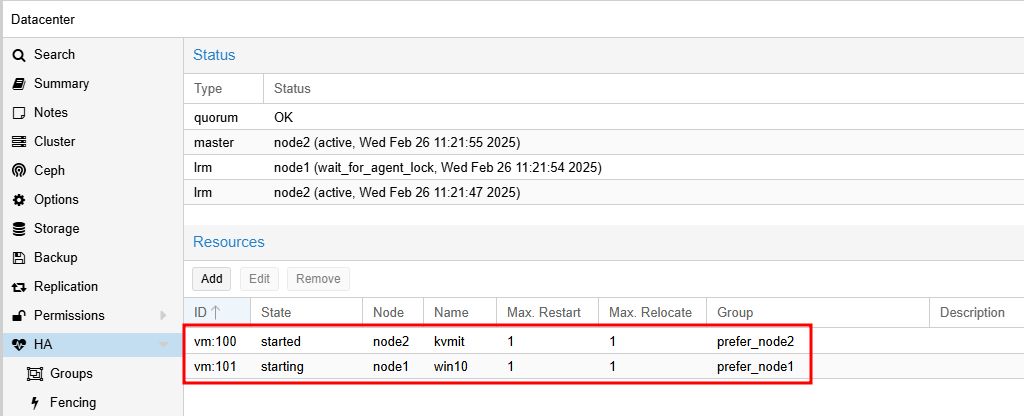Sort by State column header
This screenshot has width=1024, height=416.
click(306, 313)
